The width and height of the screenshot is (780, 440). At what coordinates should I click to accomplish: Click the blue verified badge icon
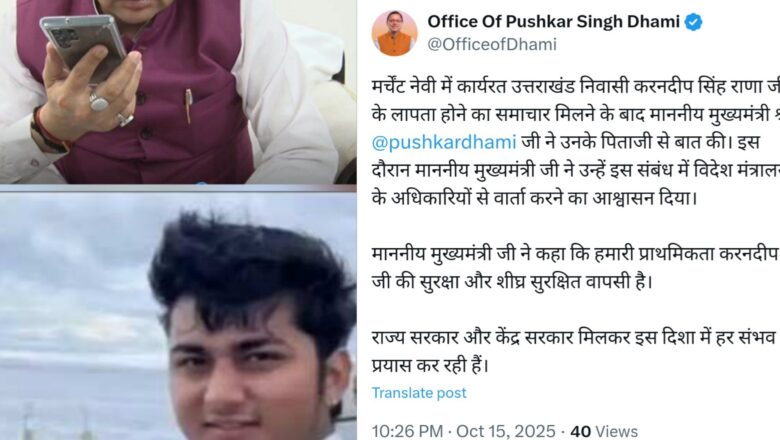693,22
